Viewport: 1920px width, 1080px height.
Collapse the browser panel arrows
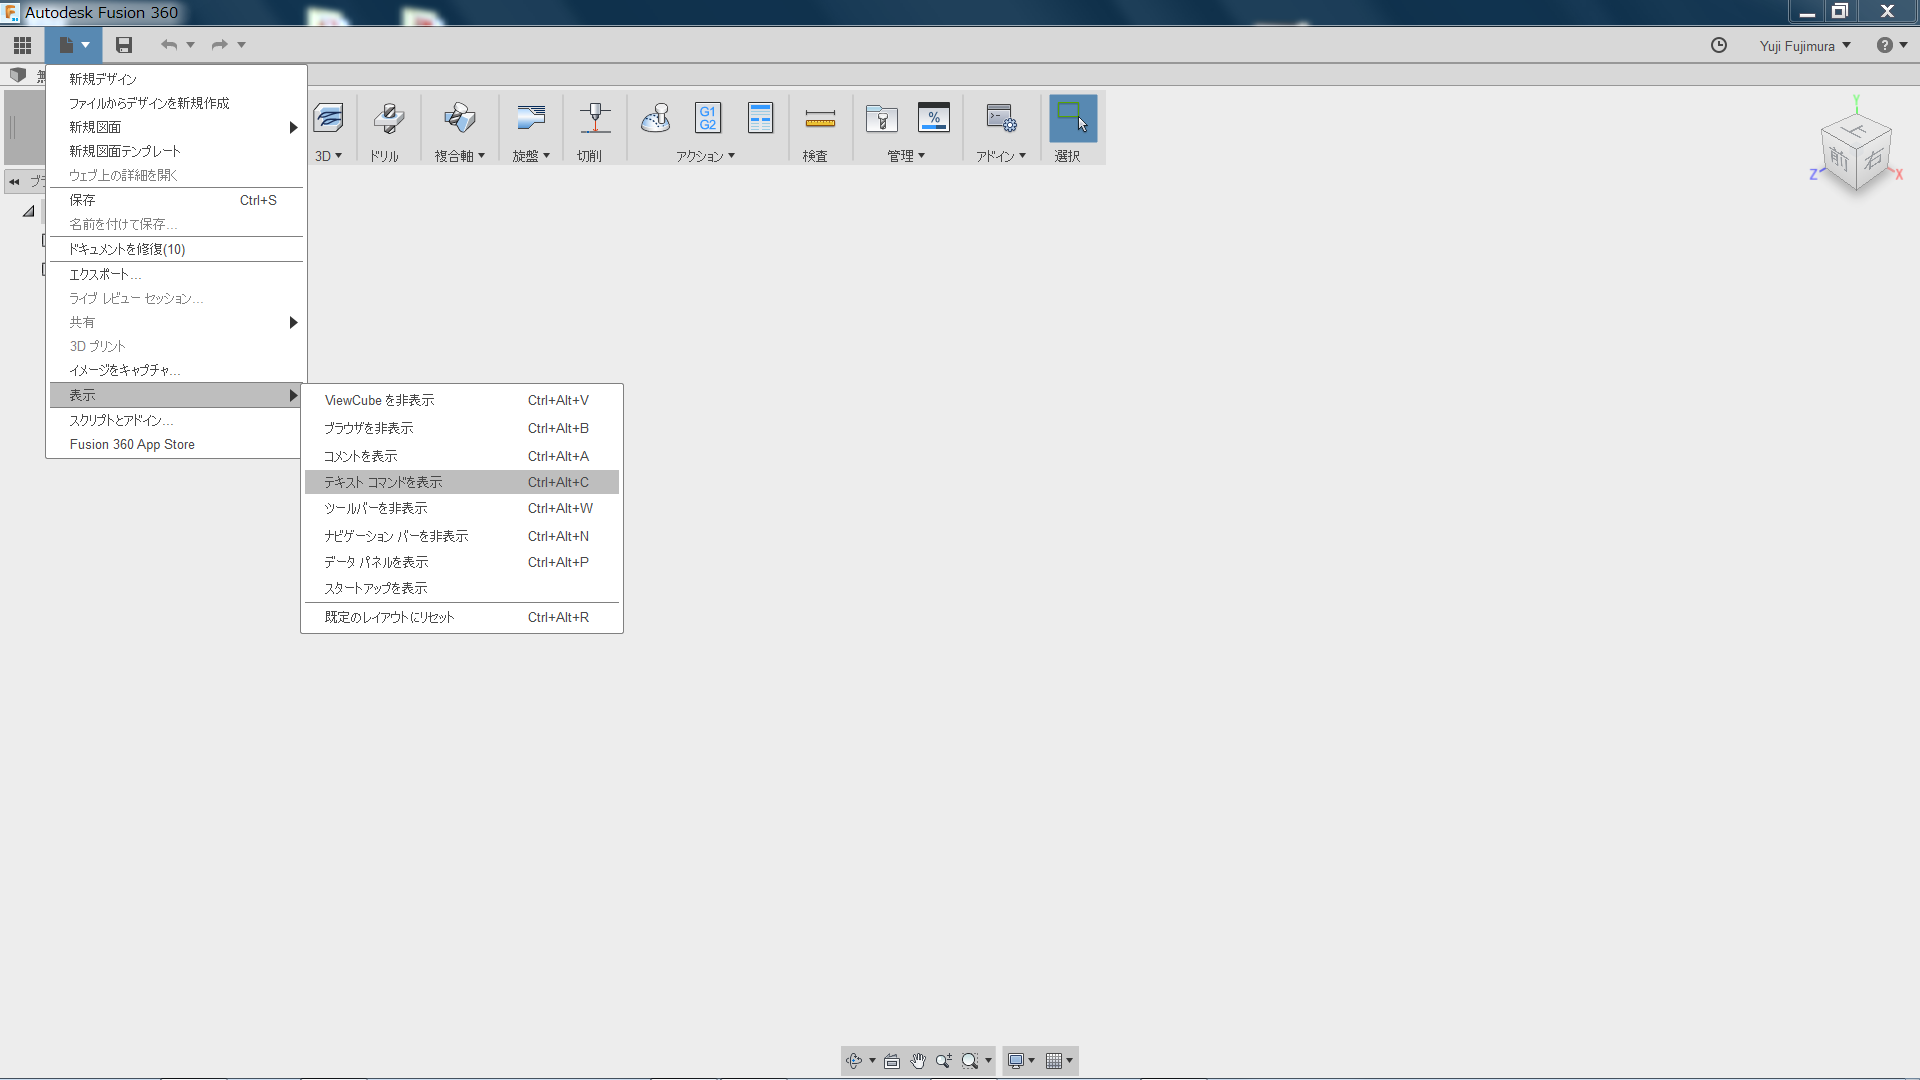tap(14, 182)
